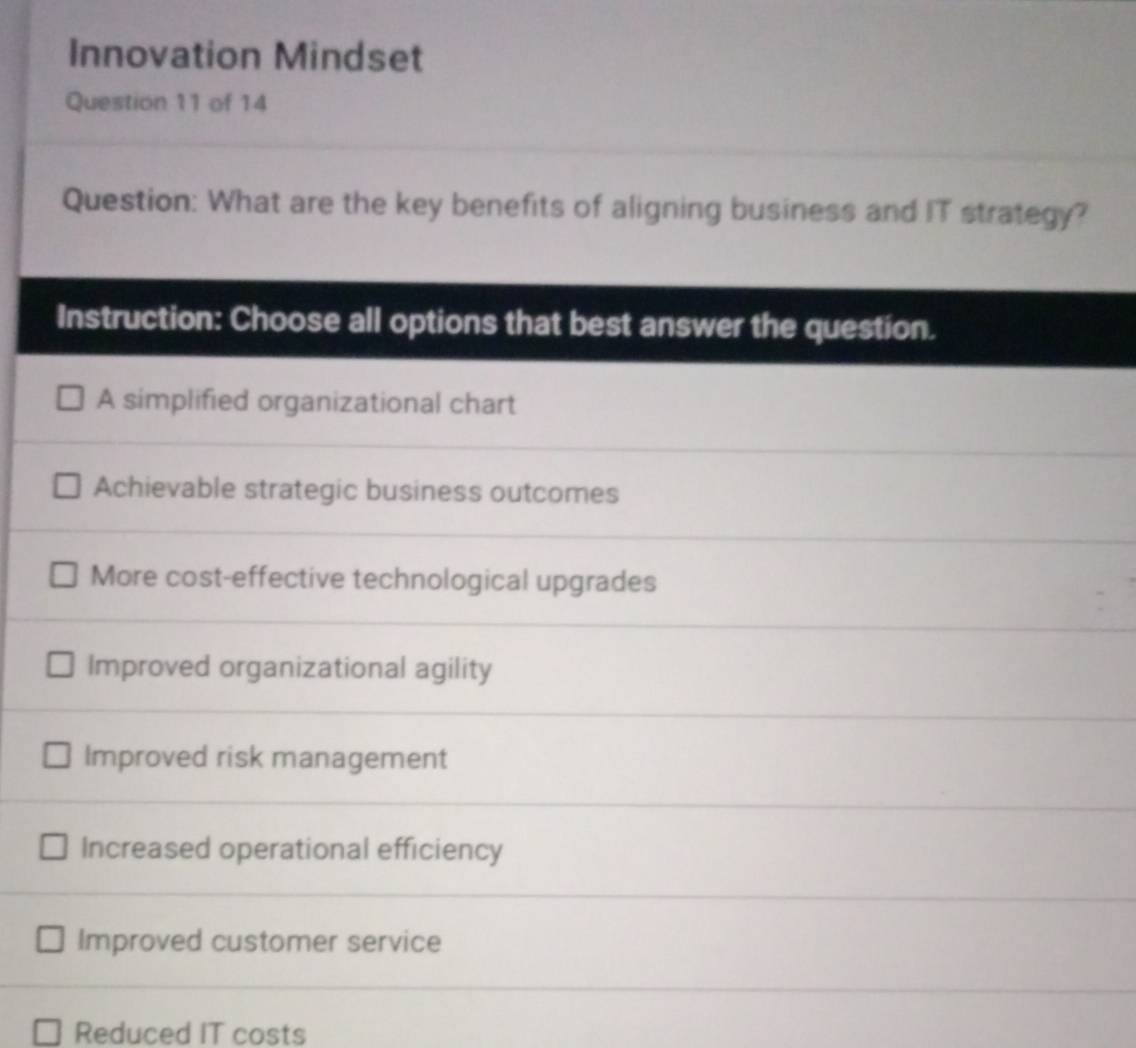Click the 'A simplified organizational chart' option text

306,403
